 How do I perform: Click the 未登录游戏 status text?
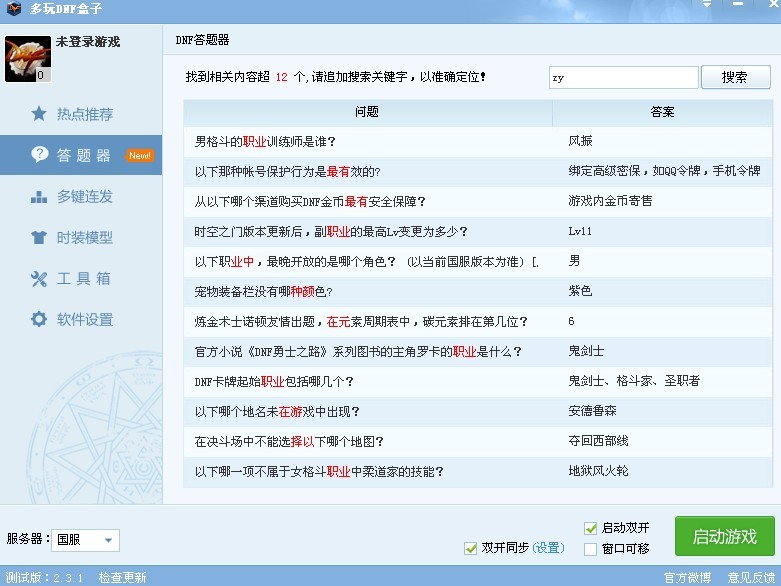88,42
